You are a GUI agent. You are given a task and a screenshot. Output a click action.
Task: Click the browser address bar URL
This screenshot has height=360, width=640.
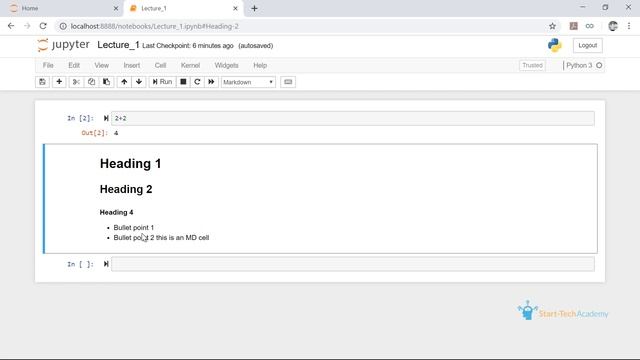[x=155, y=26]
